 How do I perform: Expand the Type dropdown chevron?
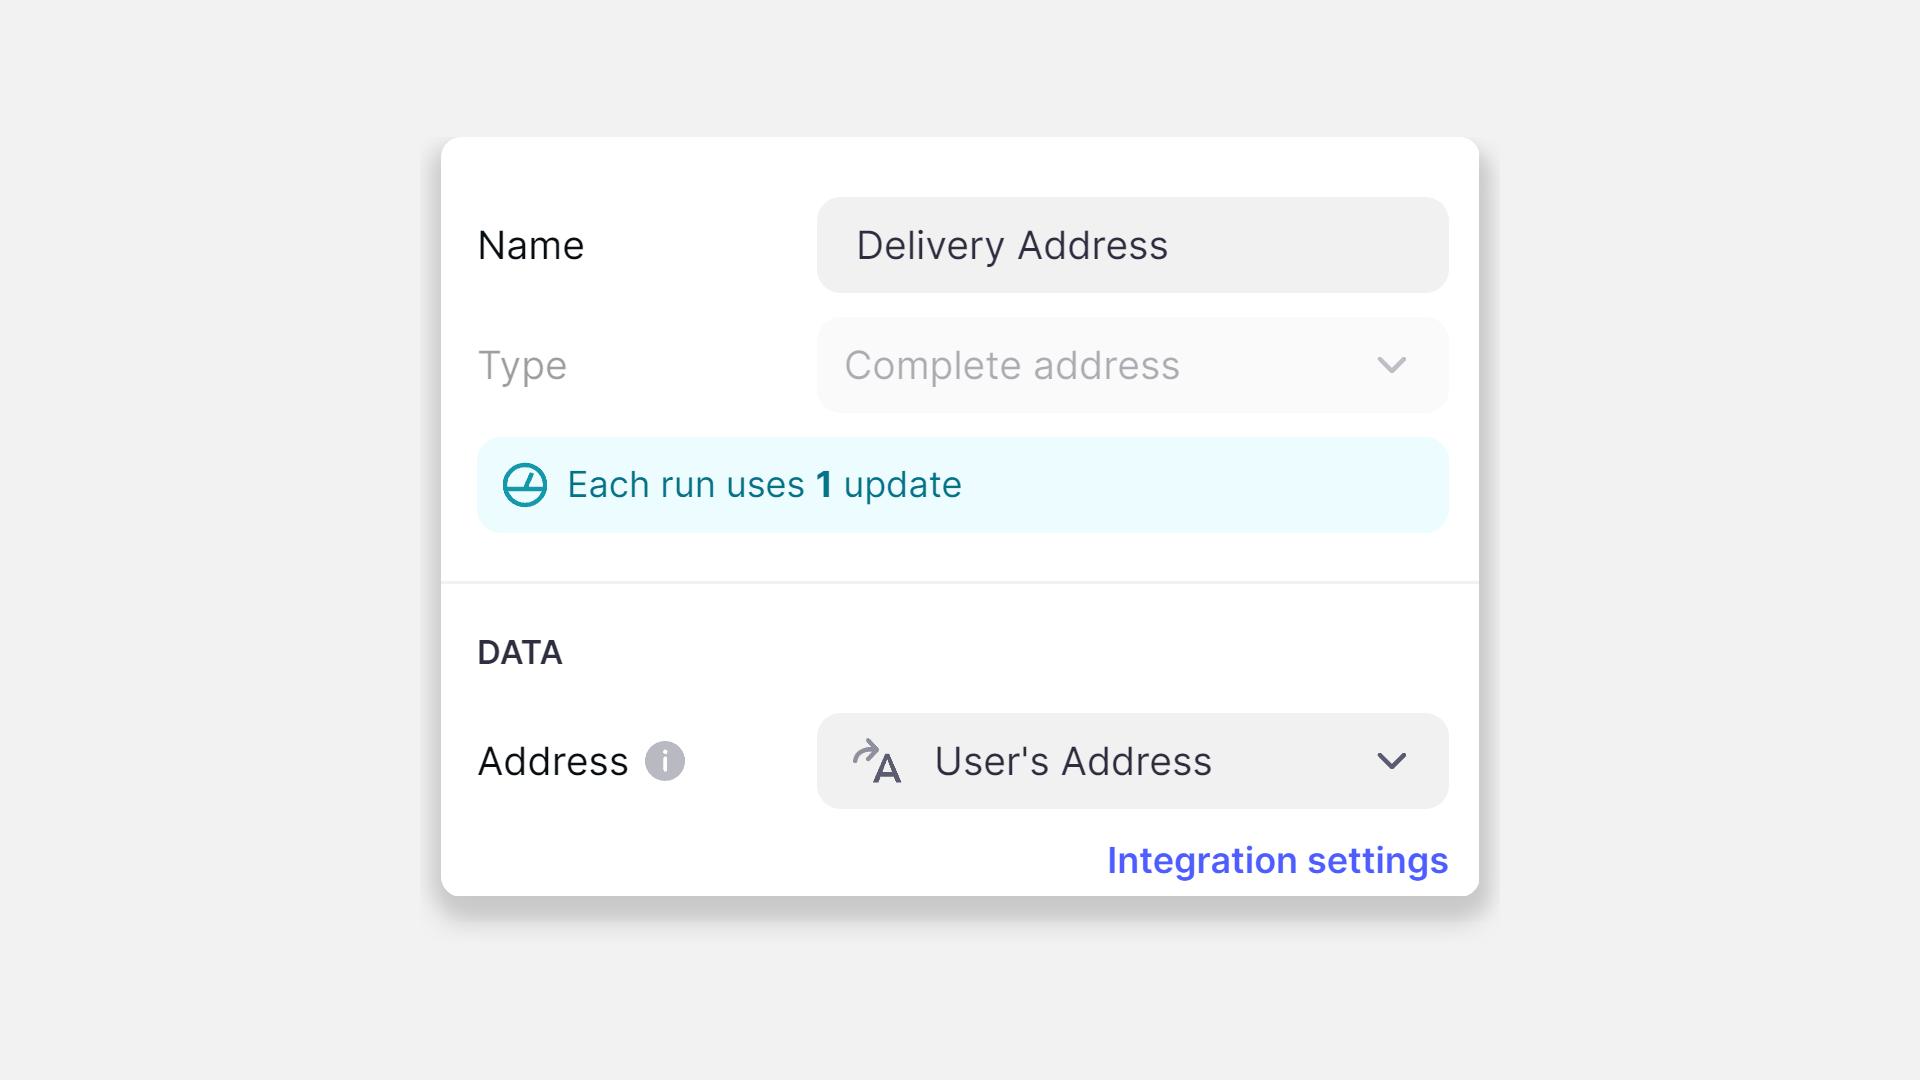pyautogui.click(x=1391, y=365)
